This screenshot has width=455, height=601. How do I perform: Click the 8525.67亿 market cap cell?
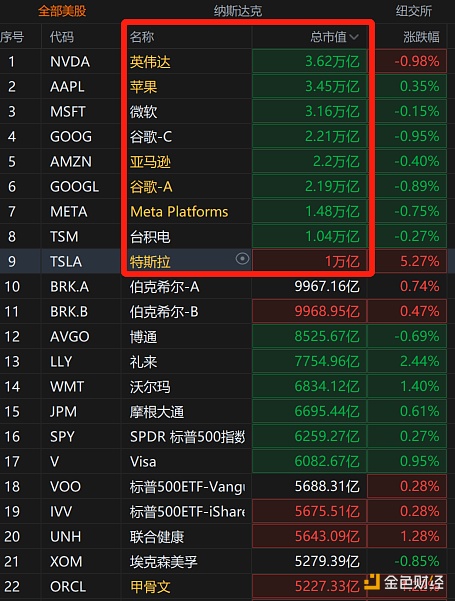pos(309,336)
